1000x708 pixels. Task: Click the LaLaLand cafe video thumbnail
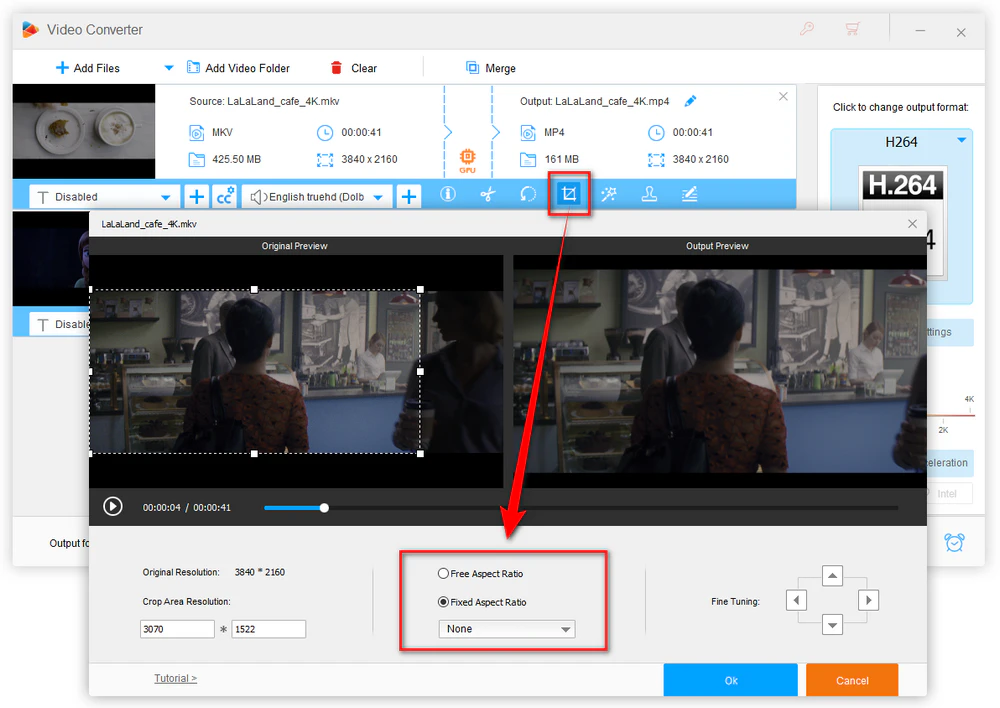tap(84, 131)
